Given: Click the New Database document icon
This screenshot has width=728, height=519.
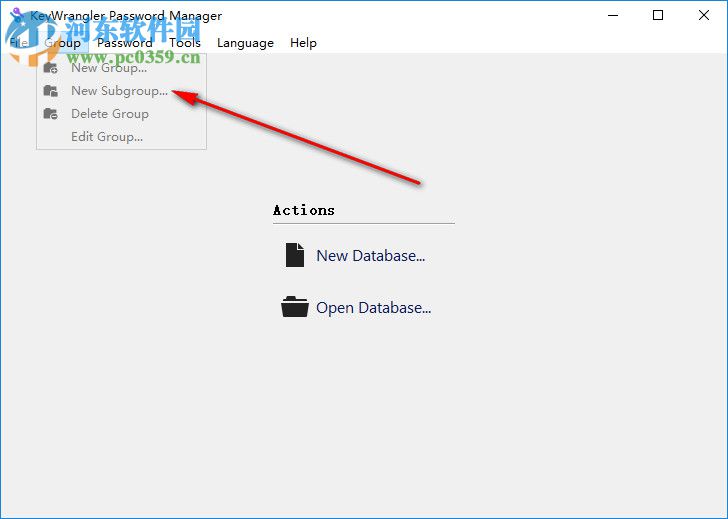Looking at the screenshot, I should (295, 255).
